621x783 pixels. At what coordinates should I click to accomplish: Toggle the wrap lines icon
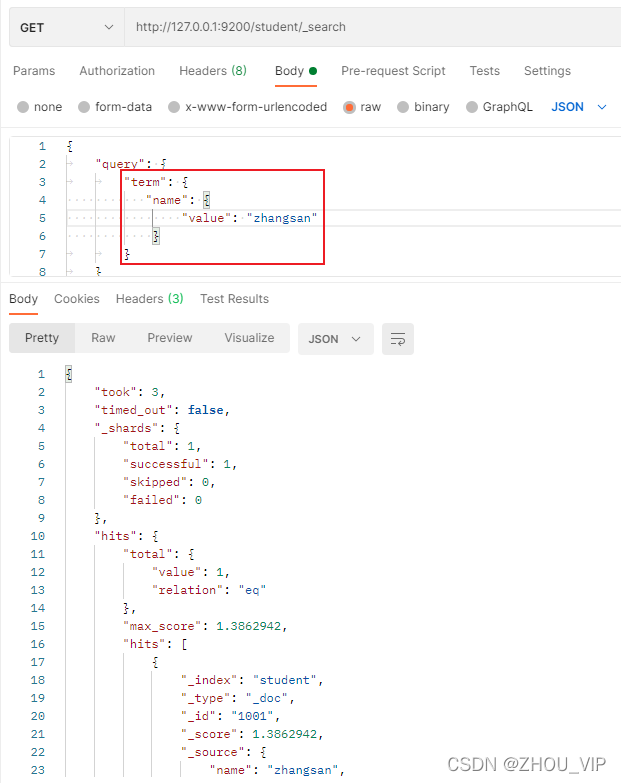(x=398, y=339)
